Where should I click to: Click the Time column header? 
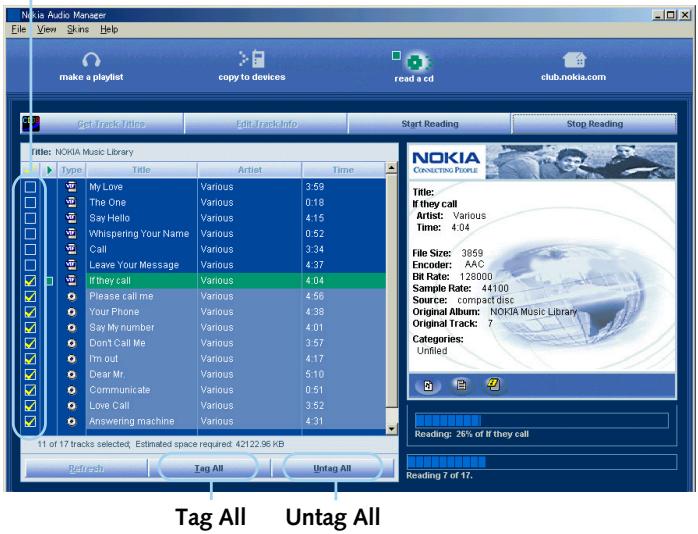coord(343,170)
